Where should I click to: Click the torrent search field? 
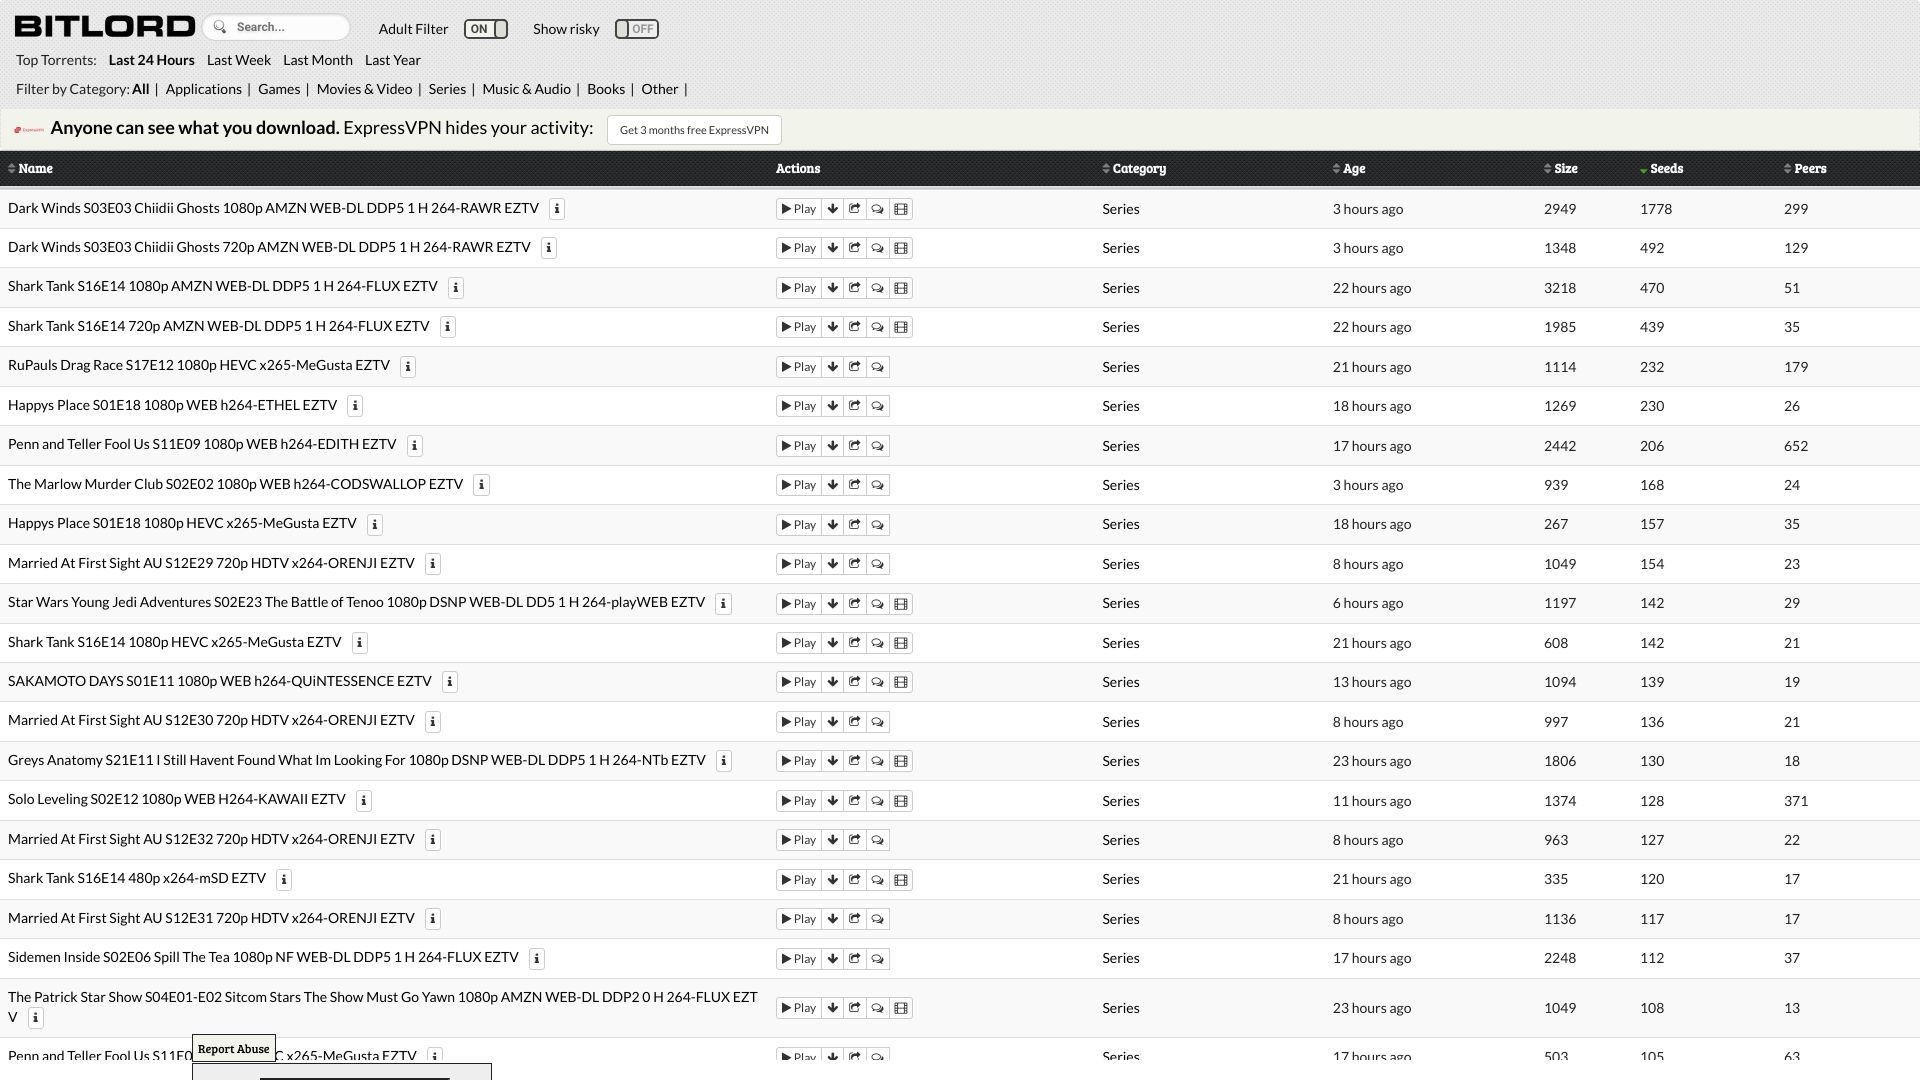coord(285,27)
